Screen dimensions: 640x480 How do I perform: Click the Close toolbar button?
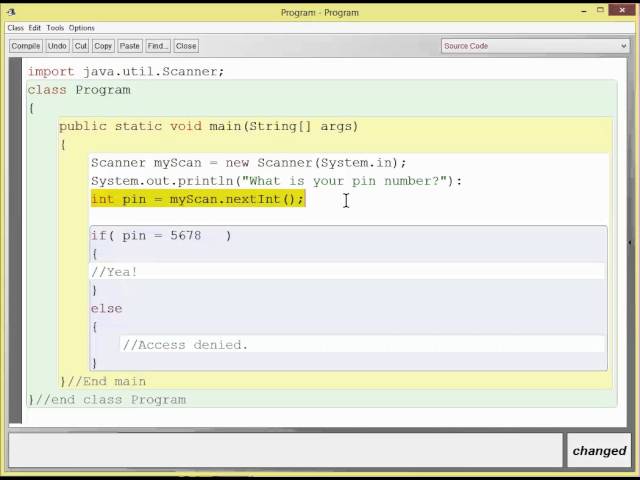coord(186,46)
